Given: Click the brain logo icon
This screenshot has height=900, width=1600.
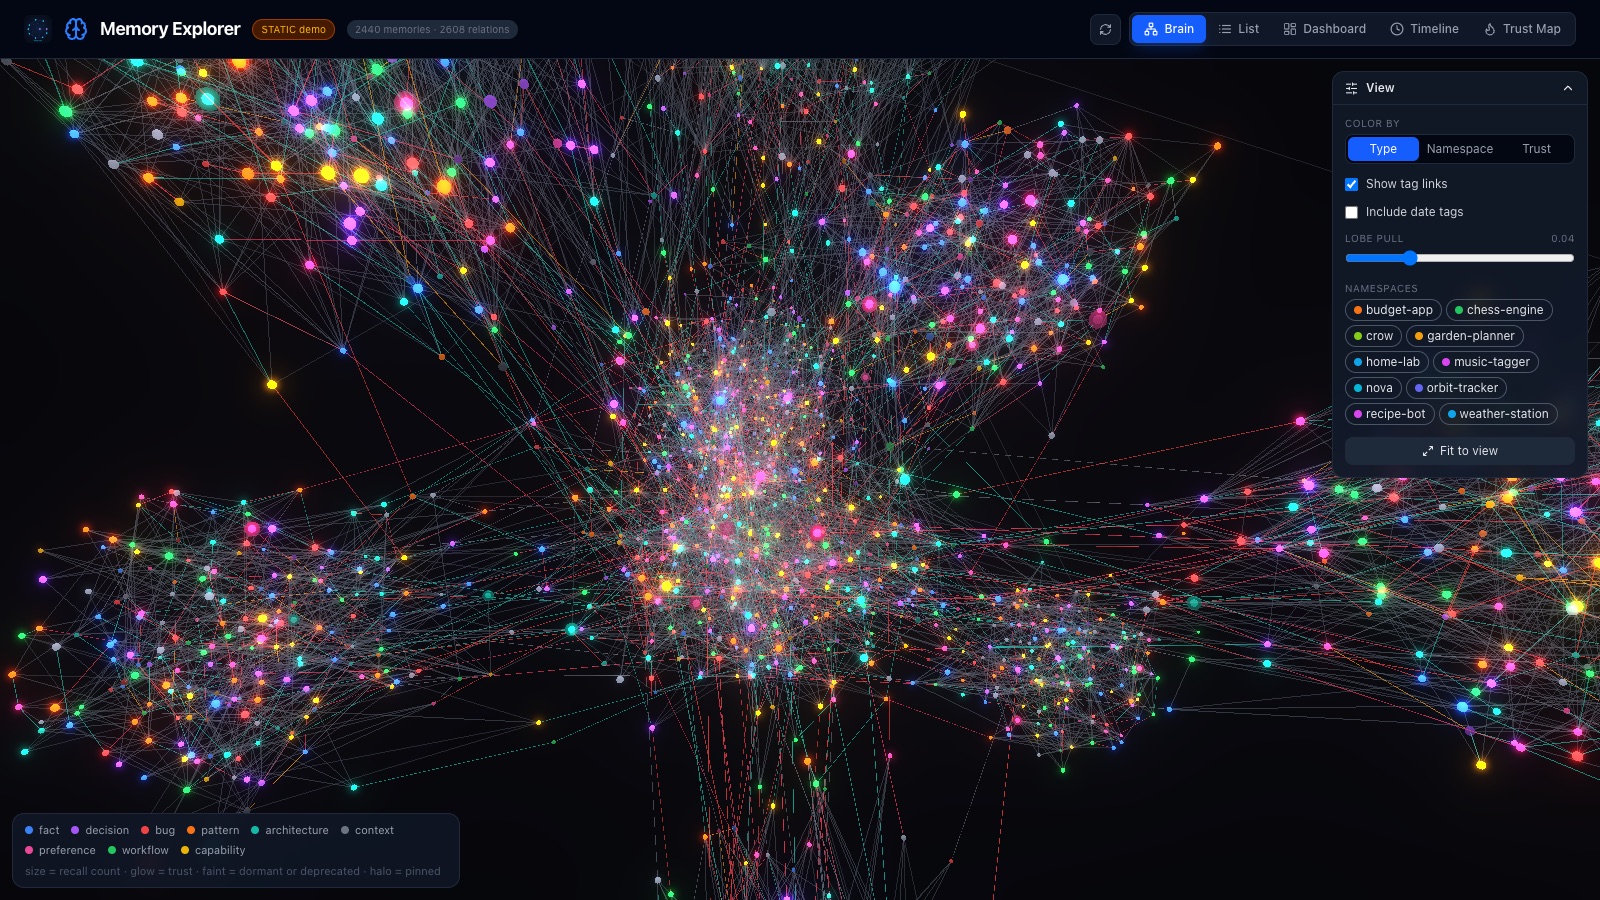Looking at the screenshot, I should click(76, 29).
